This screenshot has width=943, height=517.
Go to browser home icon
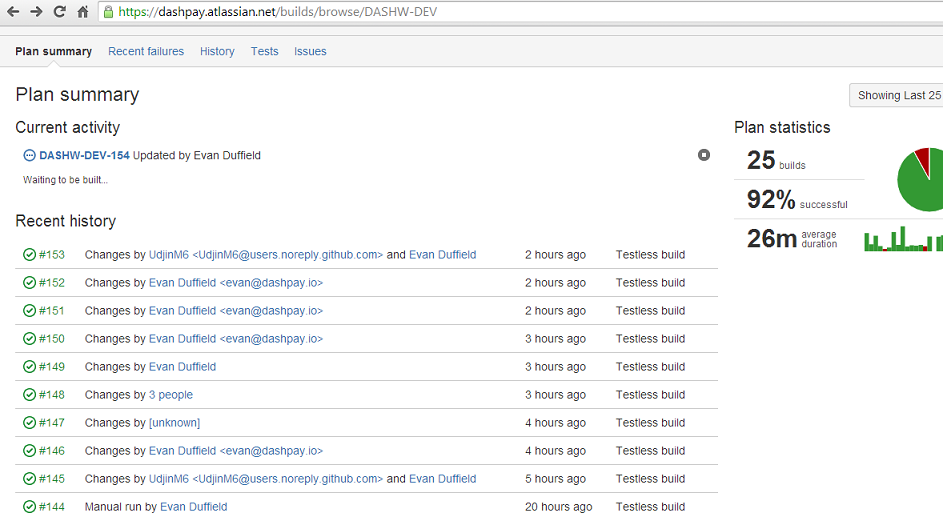click(x=83, y=11)
